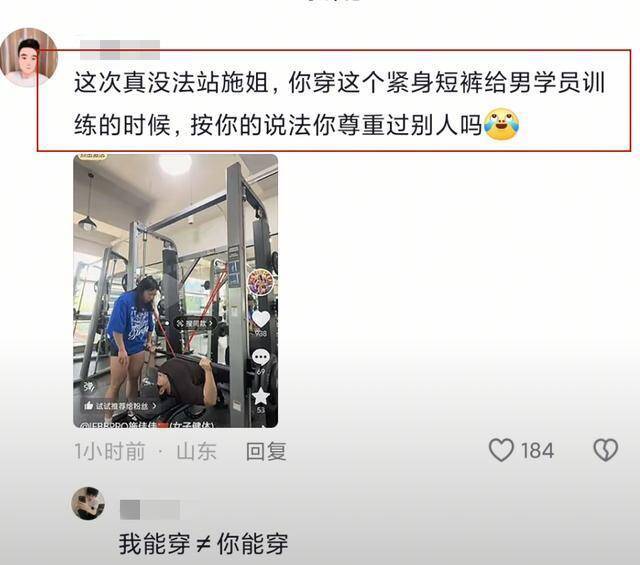
Task: Expand the 试试推荐给粉丝 chevron
Action: [x=154, y=406]
